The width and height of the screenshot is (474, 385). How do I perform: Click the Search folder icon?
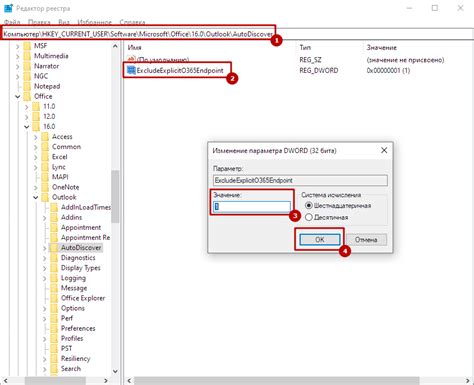pyautogui.click(x=54, y=369)
